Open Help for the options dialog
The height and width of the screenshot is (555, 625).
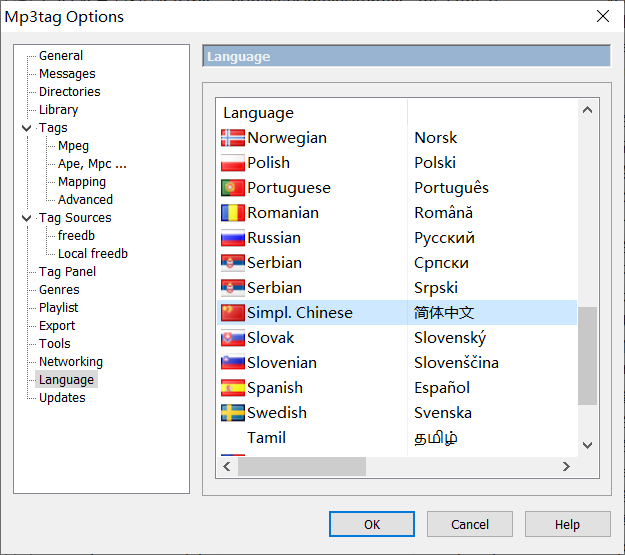tap(567, 524)
